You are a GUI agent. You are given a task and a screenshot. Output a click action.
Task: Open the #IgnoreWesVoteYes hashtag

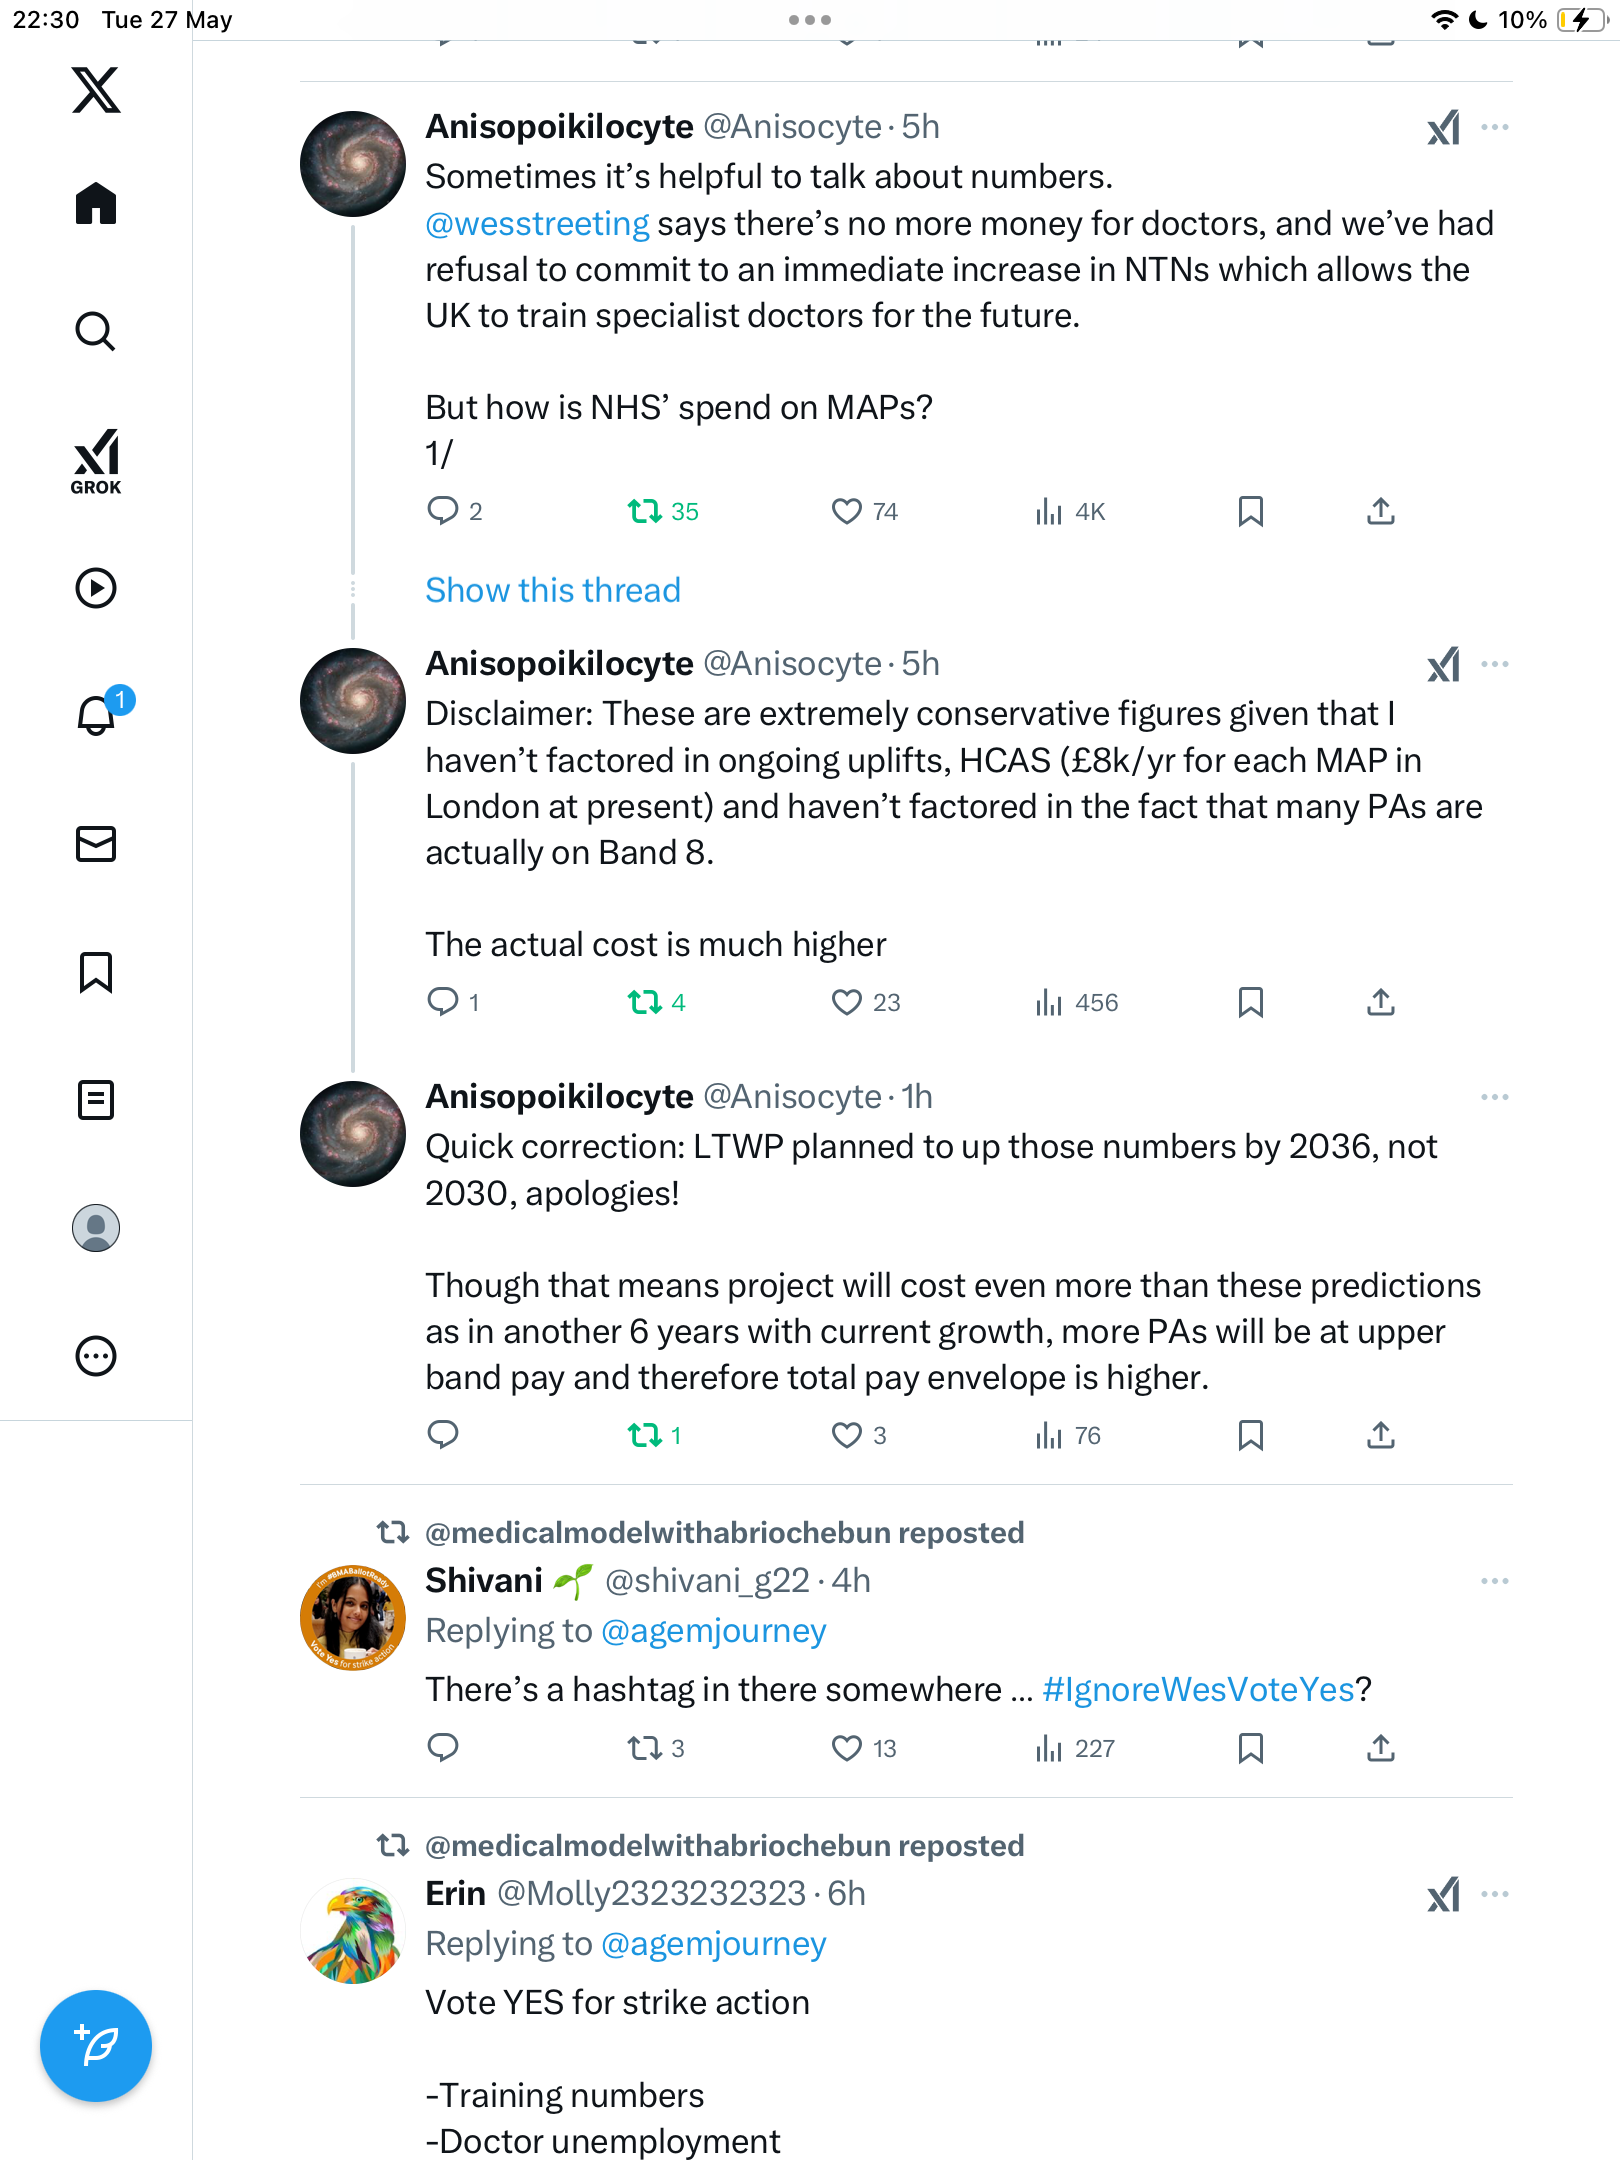1198,1689
